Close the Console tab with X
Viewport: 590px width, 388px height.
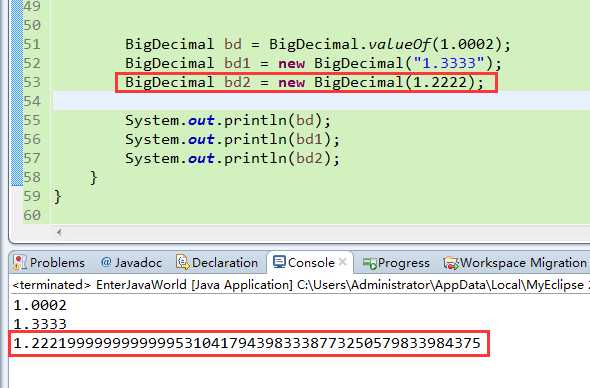click(342, 262)
